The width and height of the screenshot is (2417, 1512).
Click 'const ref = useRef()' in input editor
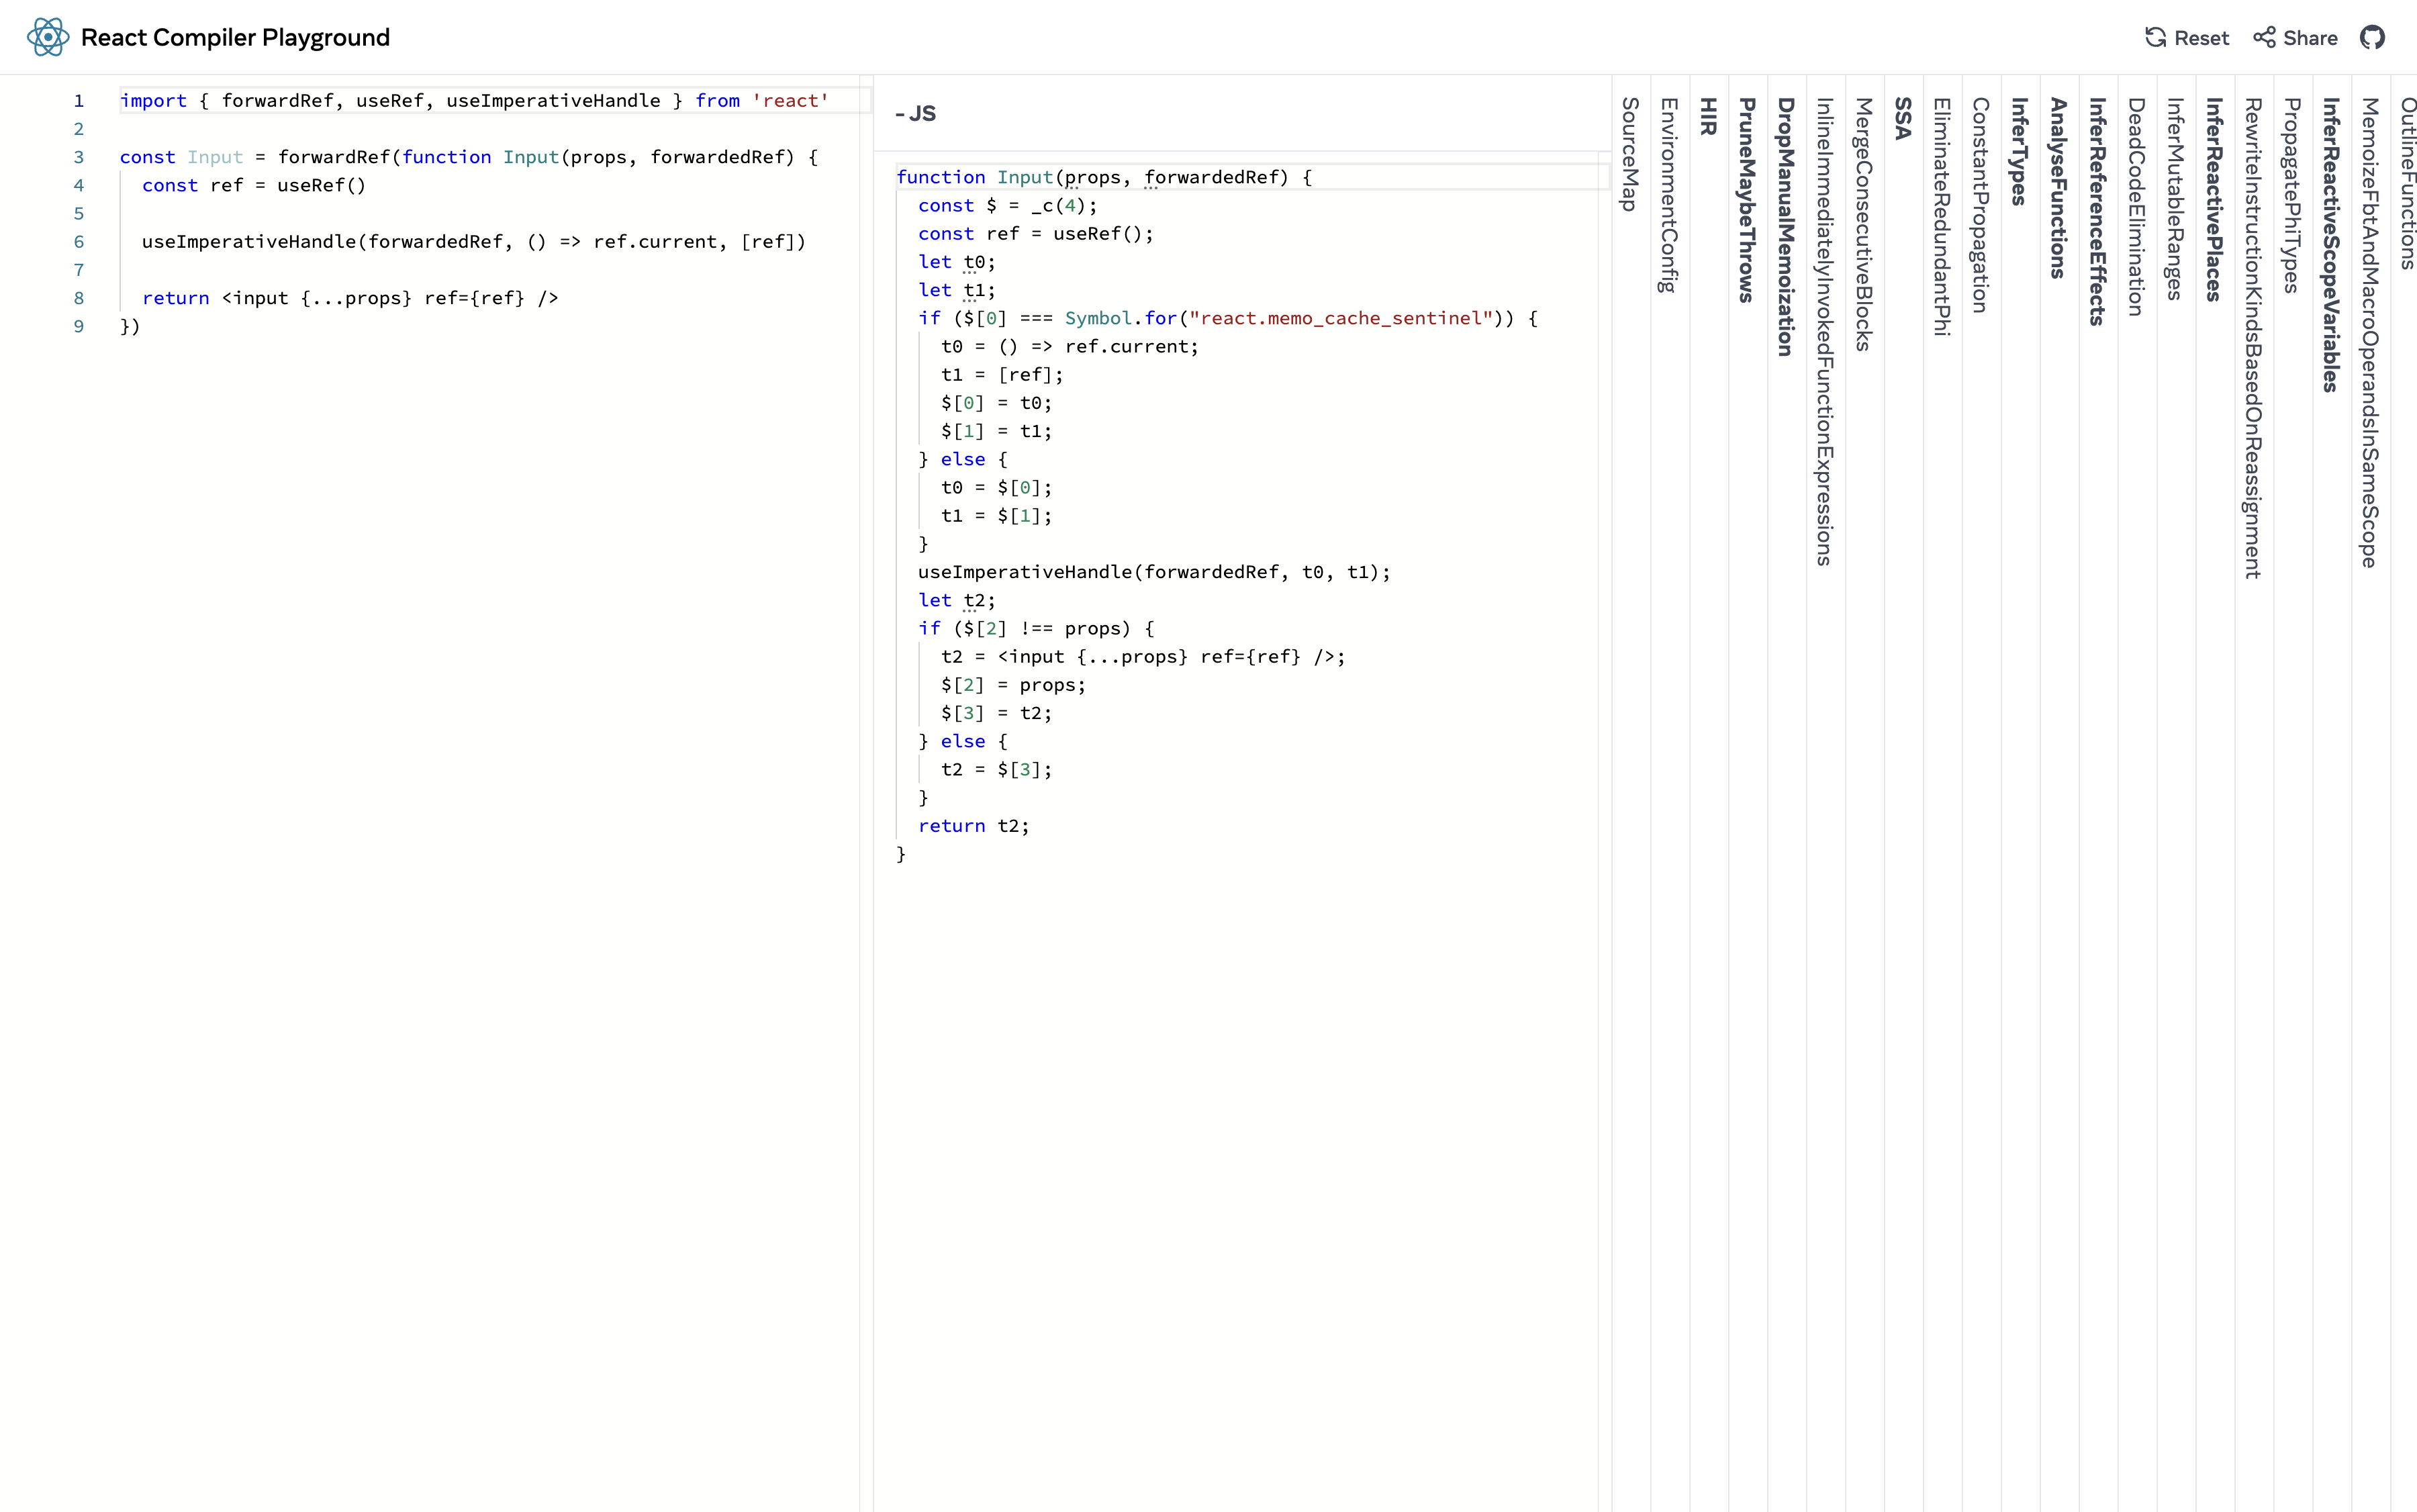254,185
